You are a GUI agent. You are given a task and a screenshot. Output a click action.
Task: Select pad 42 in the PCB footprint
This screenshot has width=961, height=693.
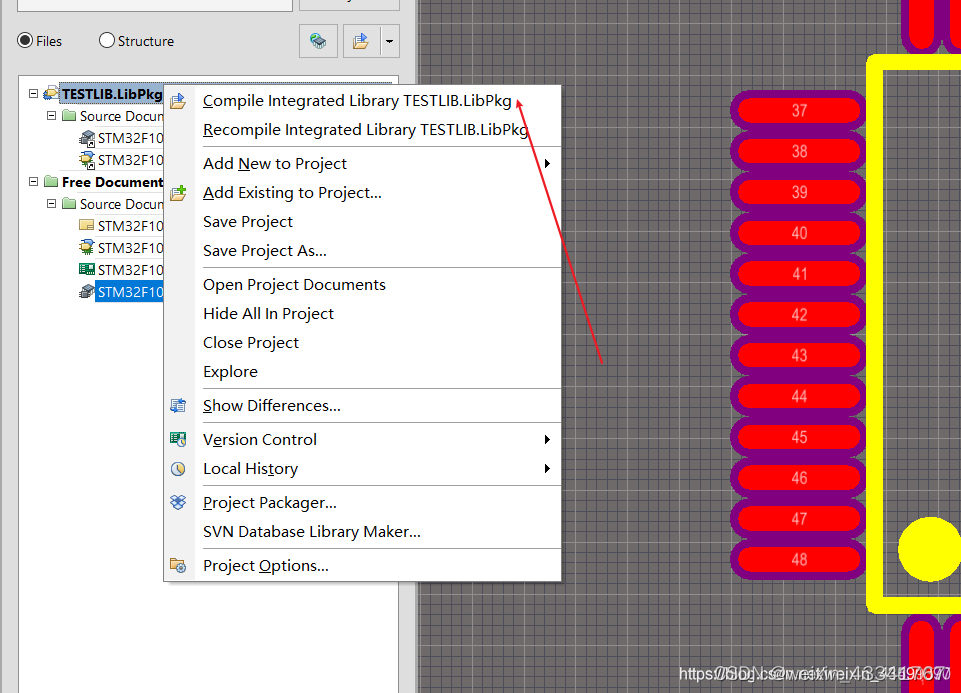click(799, 315)
